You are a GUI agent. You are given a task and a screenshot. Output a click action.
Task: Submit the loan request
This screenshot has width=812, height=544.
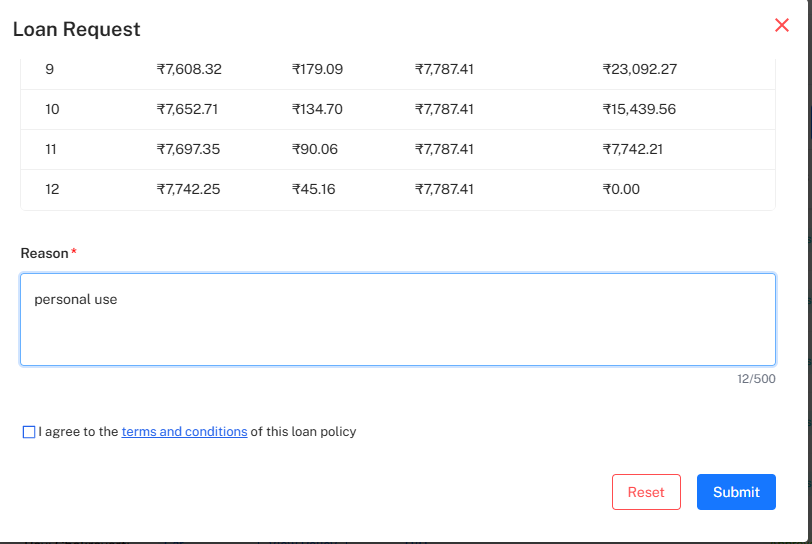click(x=736, y=492)
